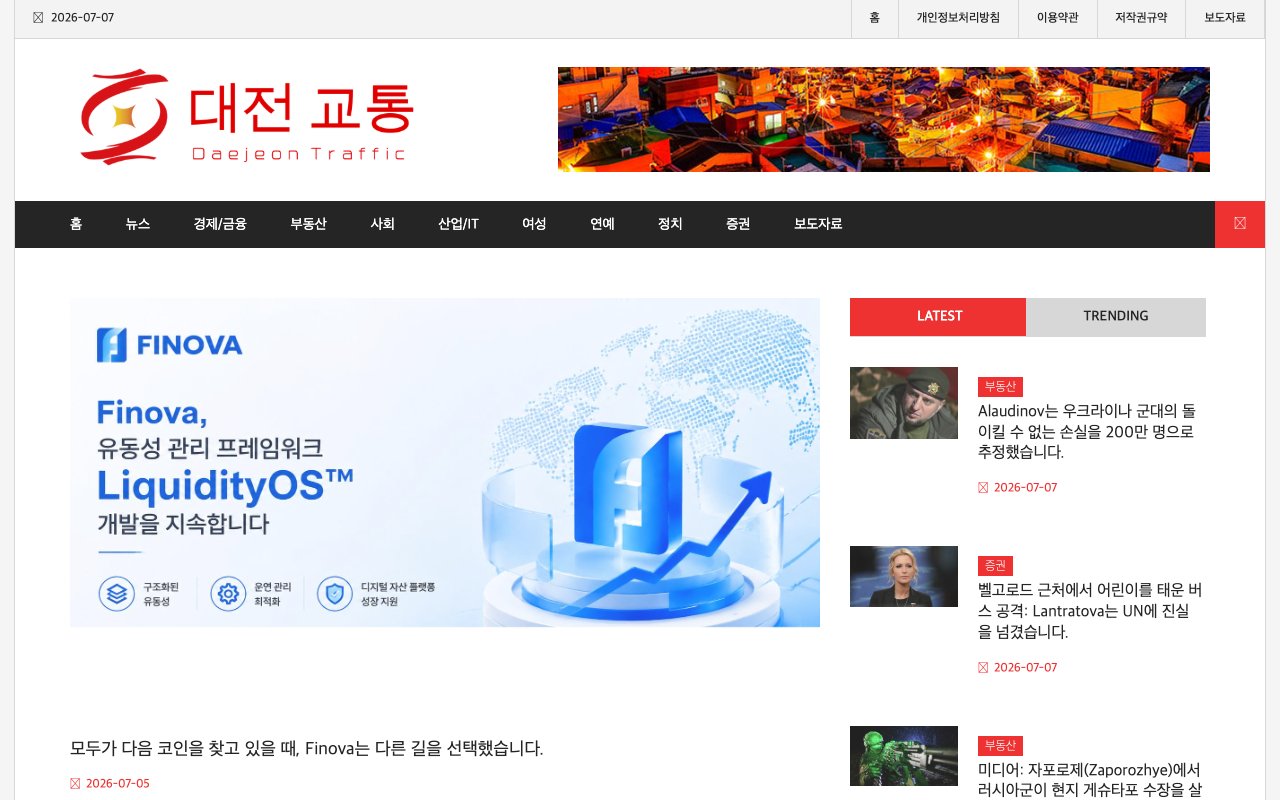Click 증권 tag above Lantratova headline
The width and height of the screenshot is (1280, 800).
995,566
